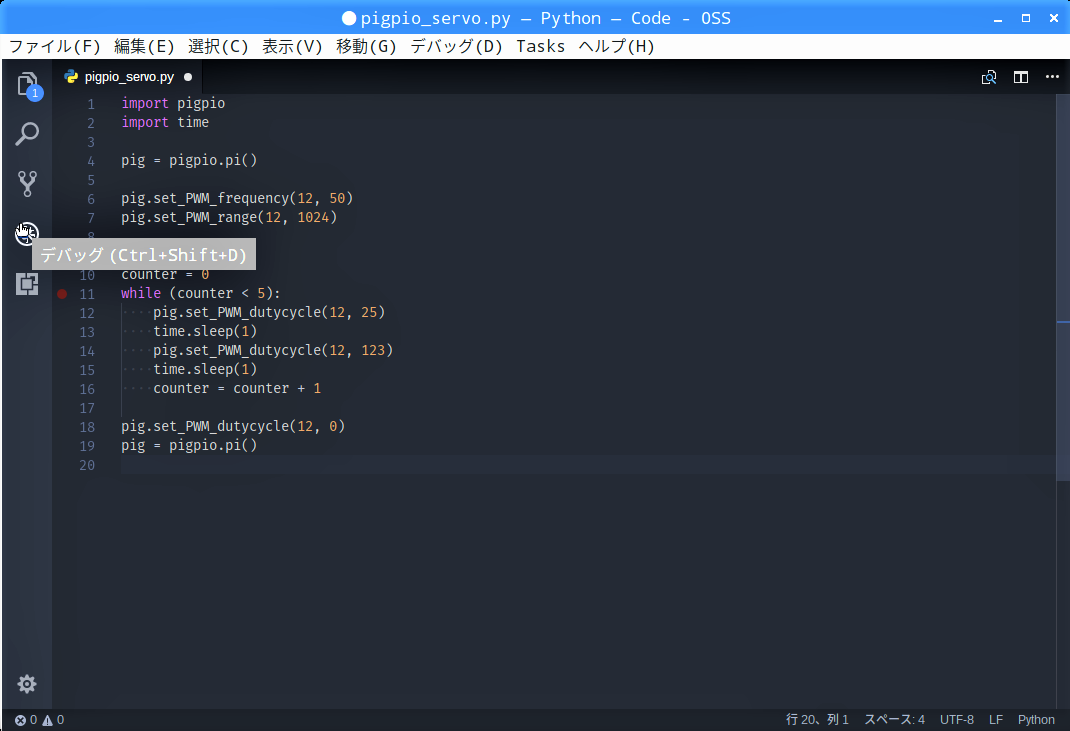Click the 'while (counter < 5):' line
The width and height of the screenshot is (1070, 731).
pyautogui.click(x=201, y=293)
